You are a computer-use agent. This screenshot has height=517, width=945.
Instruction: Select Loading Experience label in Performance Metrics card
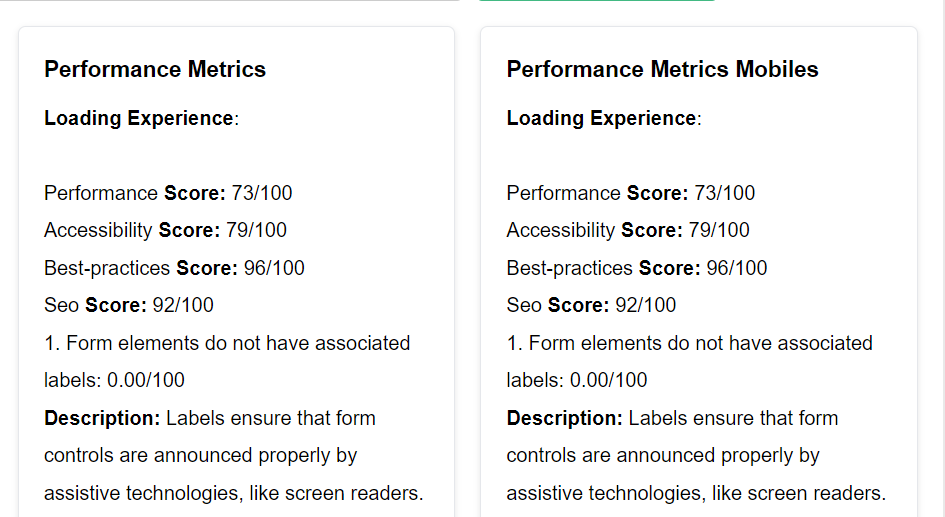140,118
